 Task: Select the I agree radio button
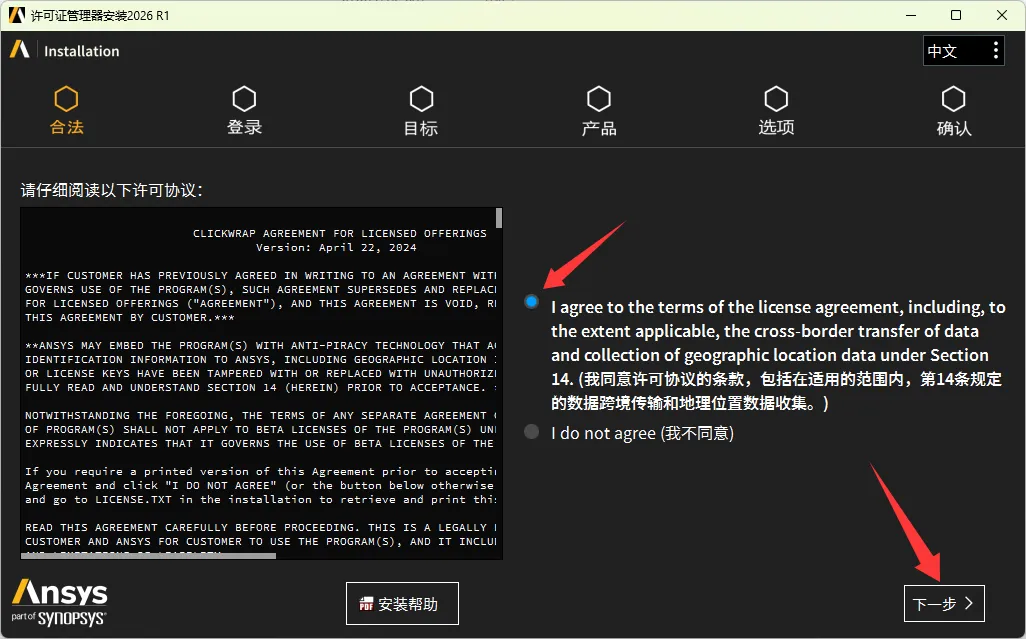tap(531, 302)
